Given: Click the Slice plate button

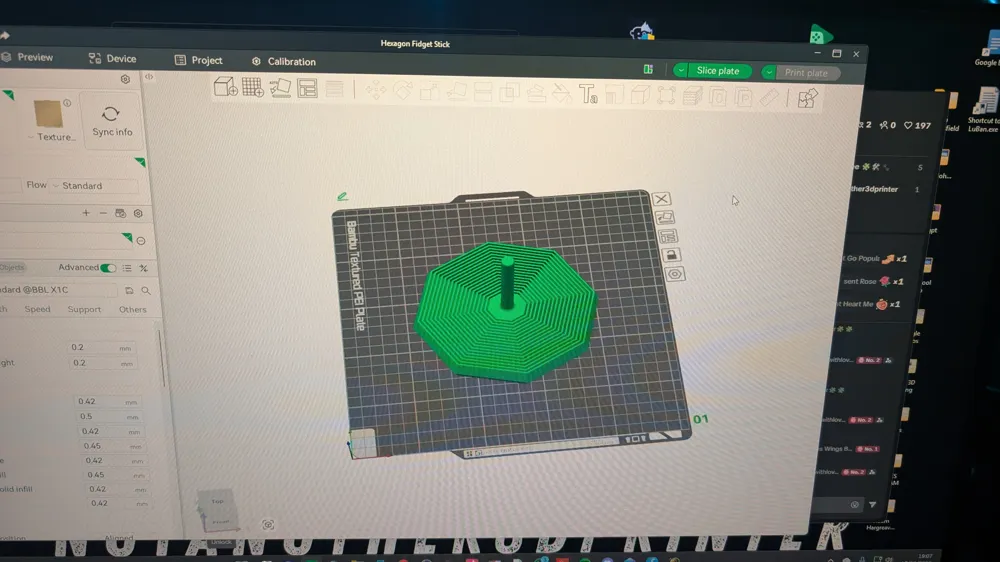Looking at the screenshot, I should pyautogui.click(x=717, y=71).
